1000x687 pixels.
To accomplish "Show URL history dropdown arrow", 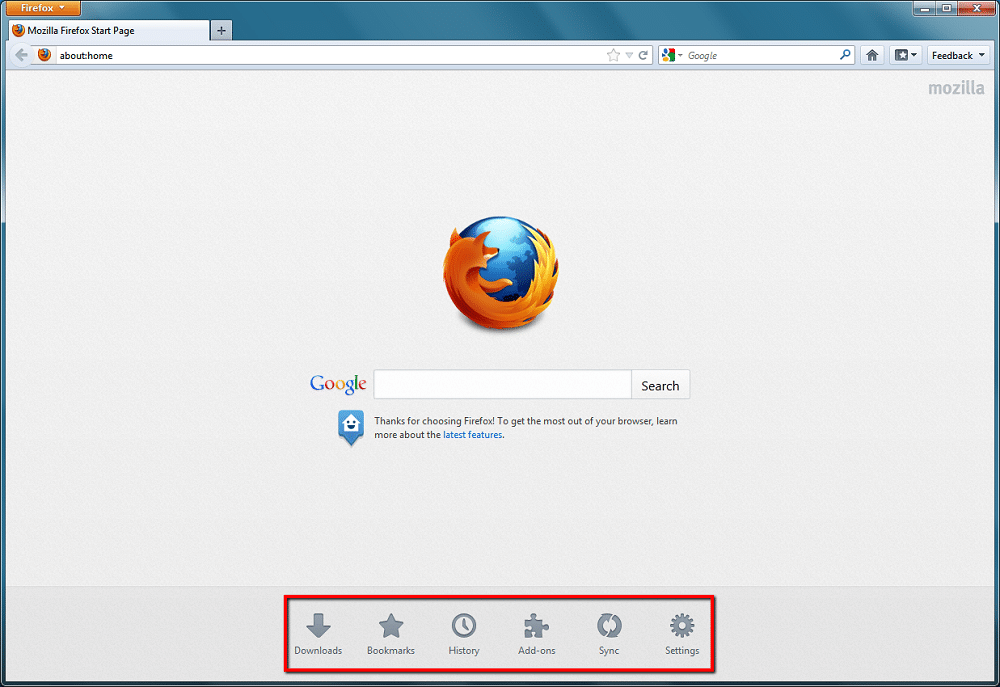I will coord(629,55).
